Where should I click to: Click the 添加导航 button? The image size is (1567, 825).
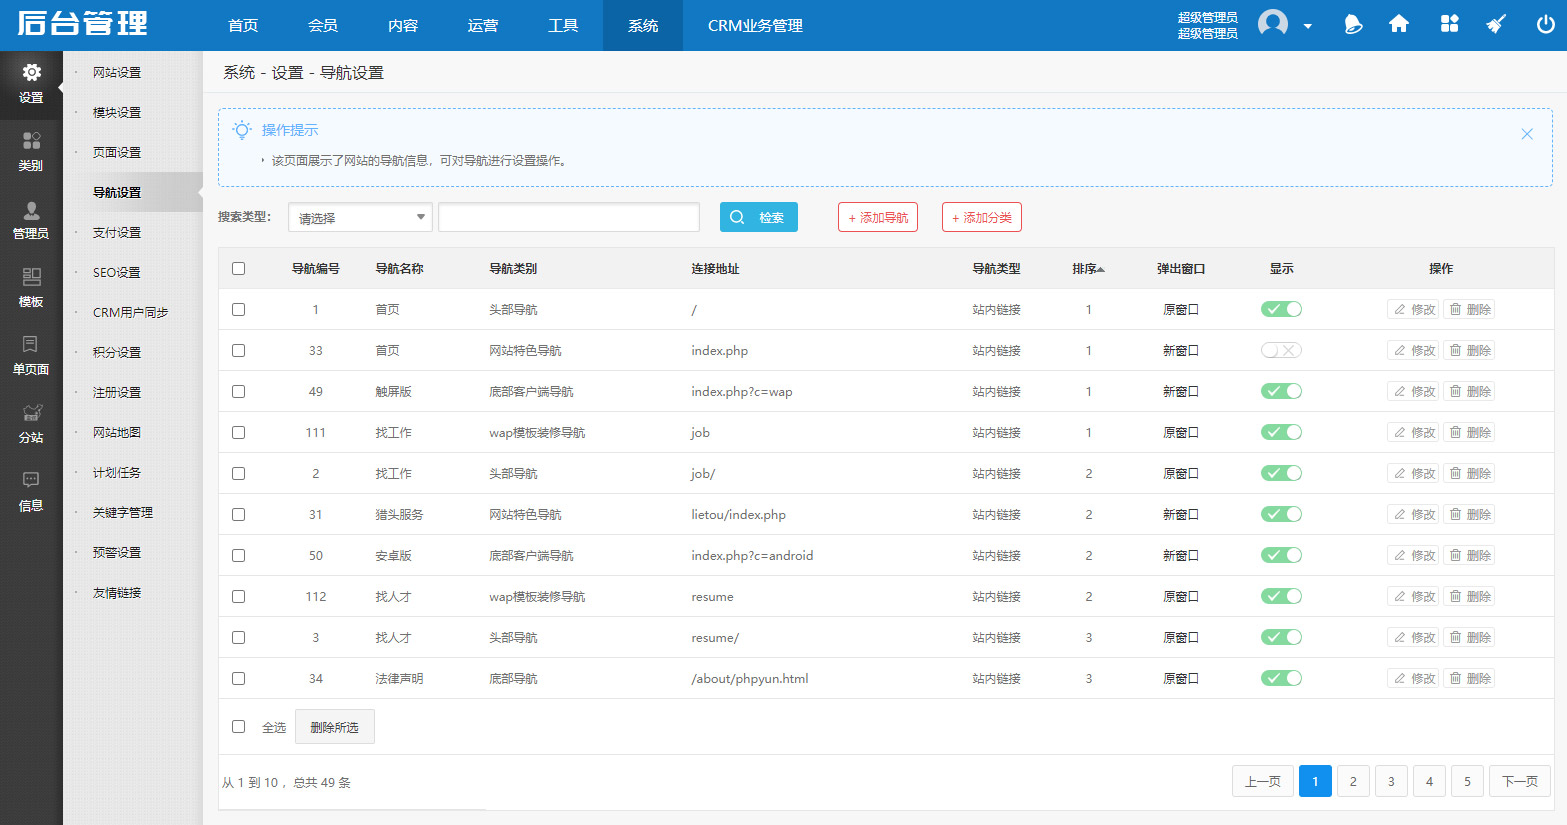click(878, 217)
